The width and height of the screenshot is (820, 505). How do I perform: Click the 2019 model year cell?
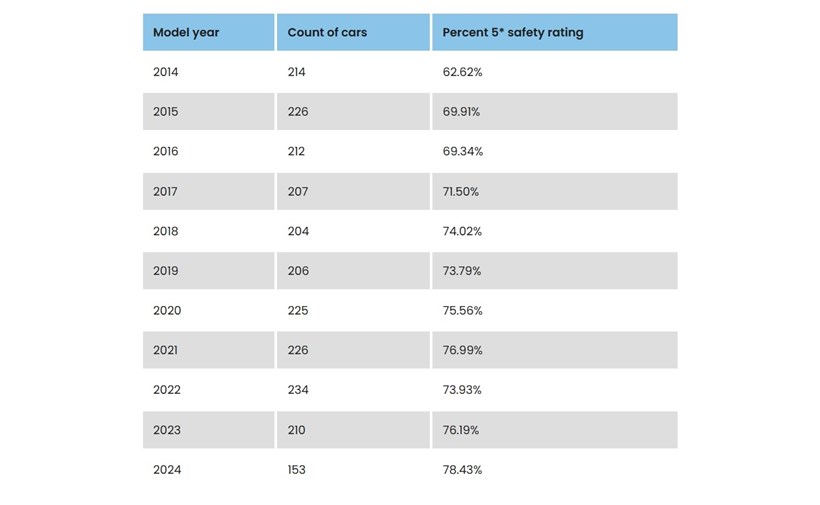coord(166,271)
